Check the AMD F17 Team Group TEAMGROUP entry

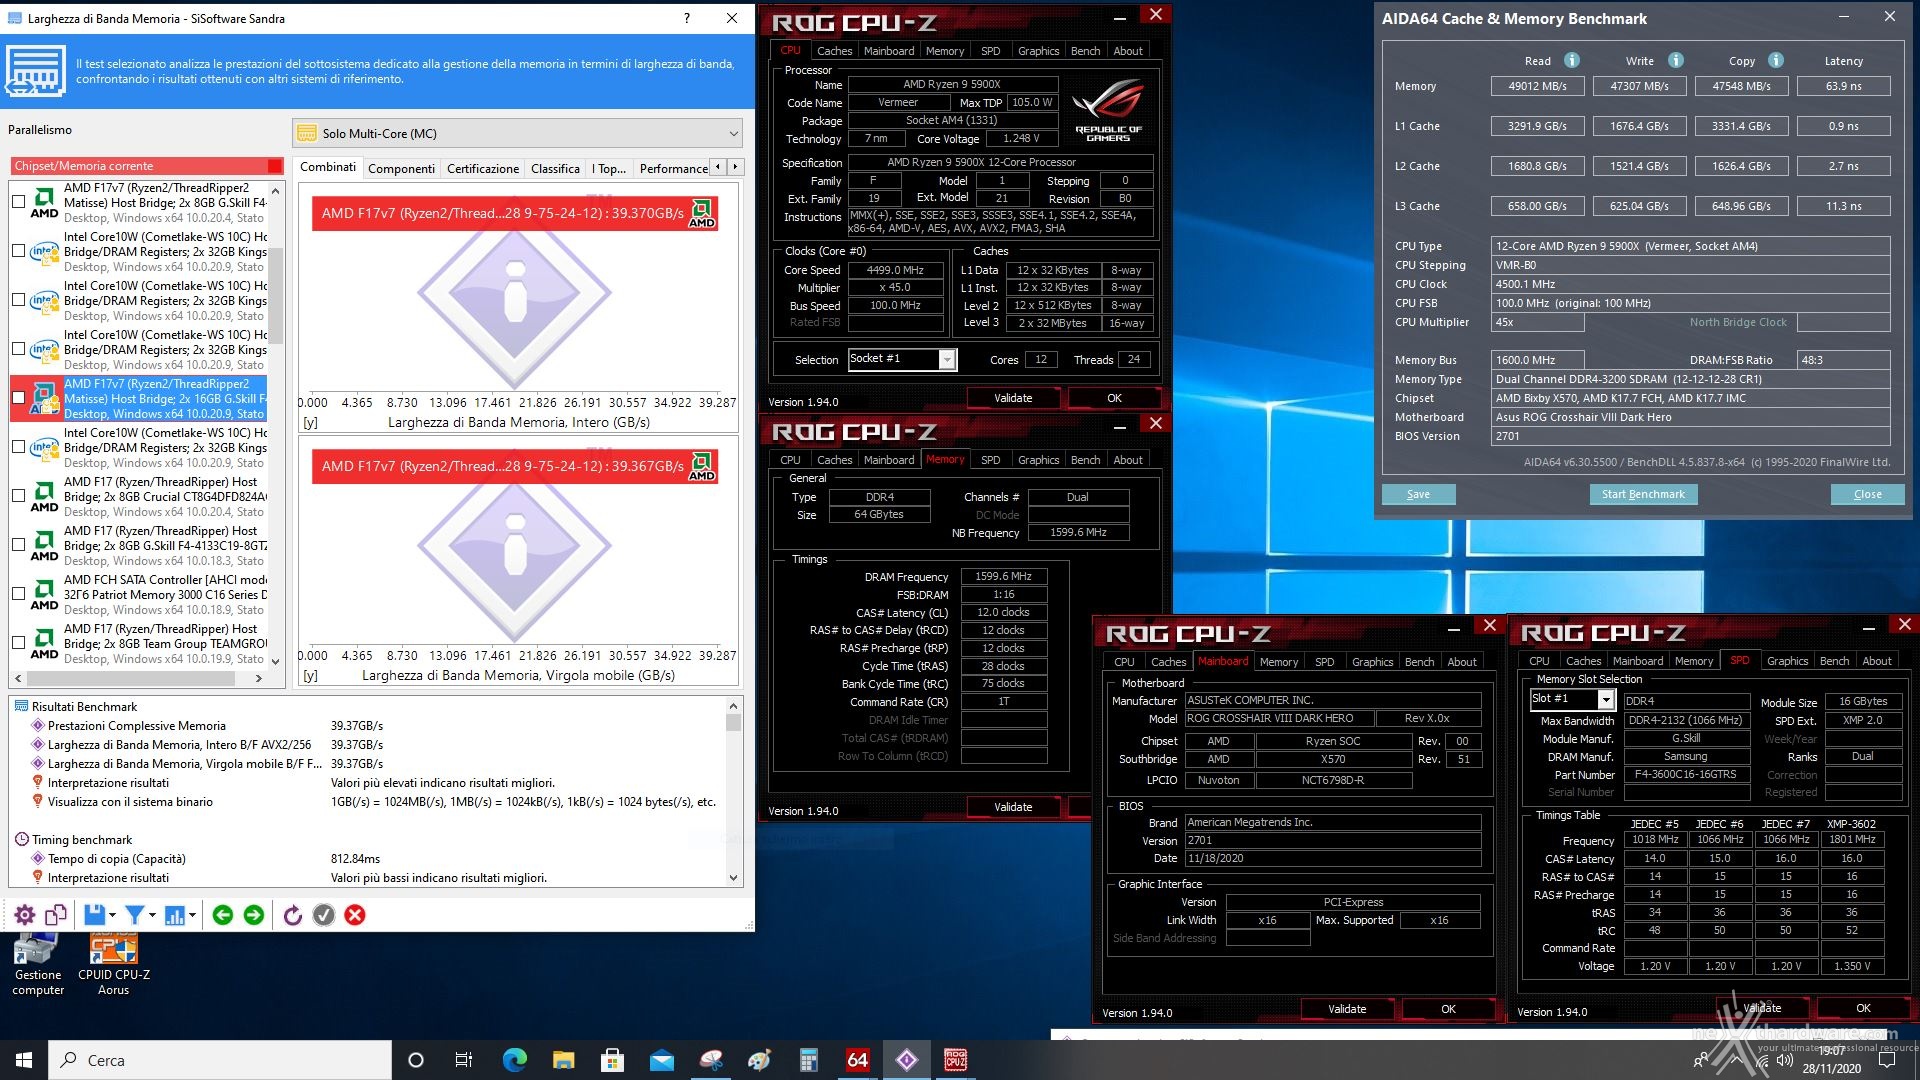click(x=18, y=643)
